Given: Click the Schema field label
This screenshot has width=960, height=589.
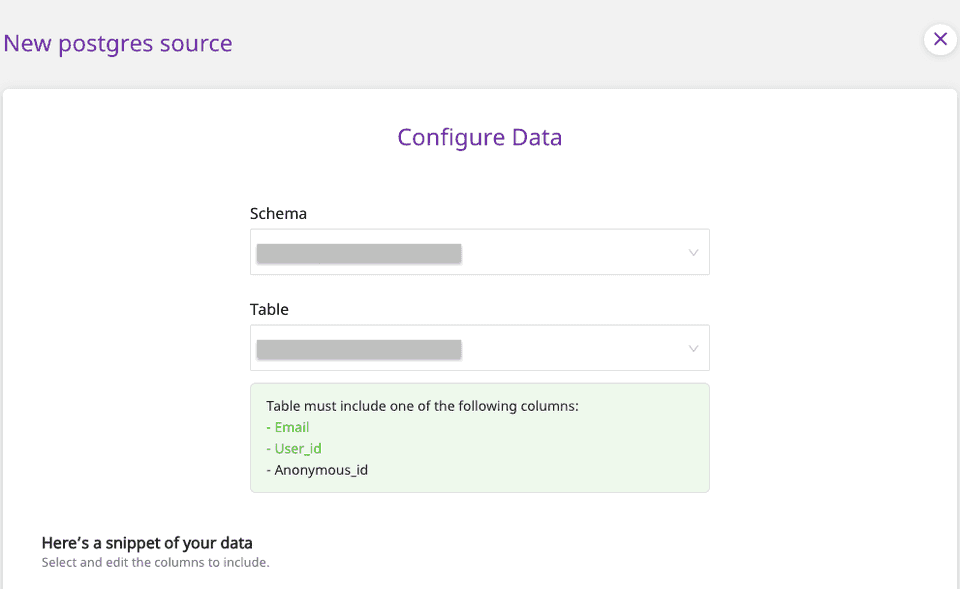Looking at the screenshot, I should point(278,213).
